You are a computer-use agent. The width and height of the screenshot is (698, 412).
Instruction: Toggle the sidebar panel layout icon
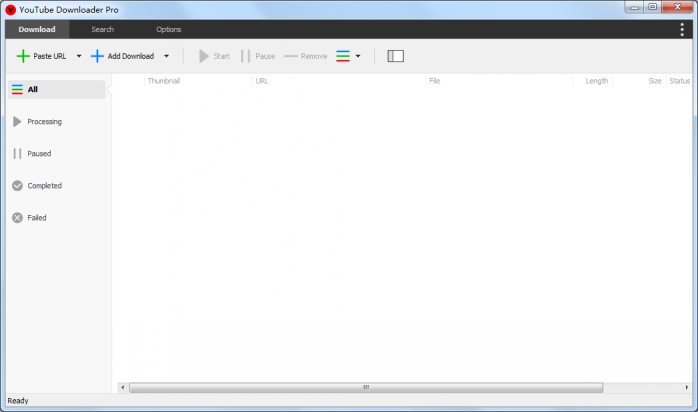point(395,56)
